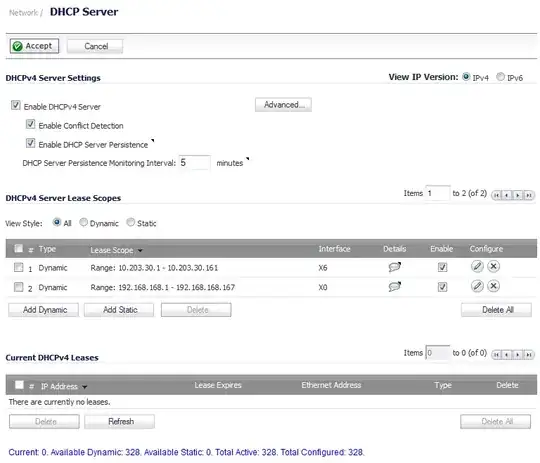The height and width of the screenshot is (463, 540).
Task: Focus the Persistence Monitoring Interval field
Action: 195,163
